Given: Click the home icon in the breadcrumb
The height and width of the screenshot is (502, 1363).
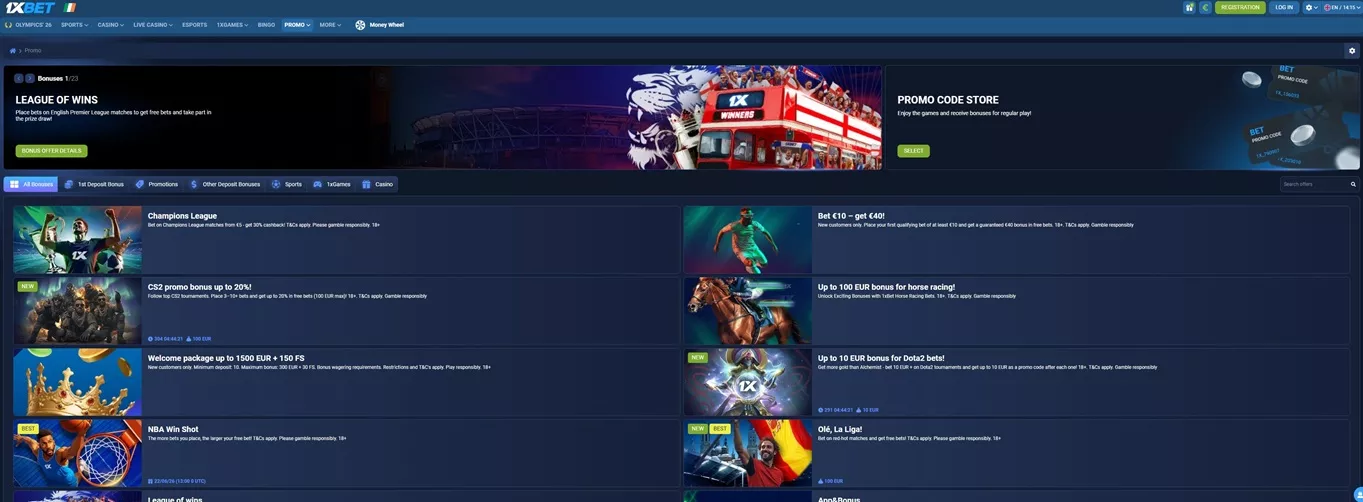Looking at the screenshot, I should [13, 50].
